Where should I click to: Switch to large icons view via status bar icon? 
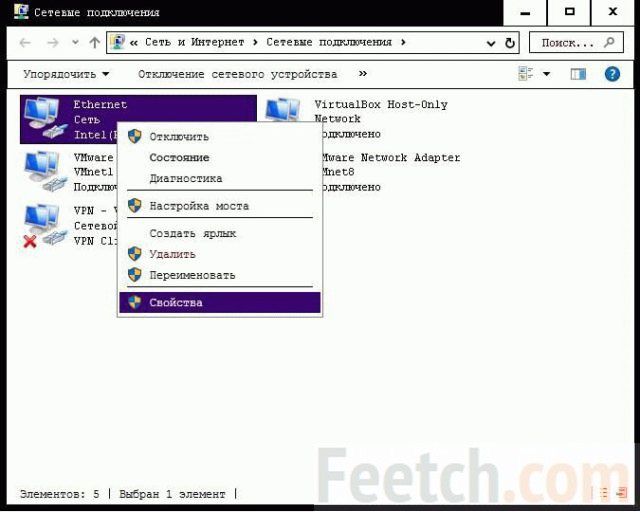(x=622, y=493)
